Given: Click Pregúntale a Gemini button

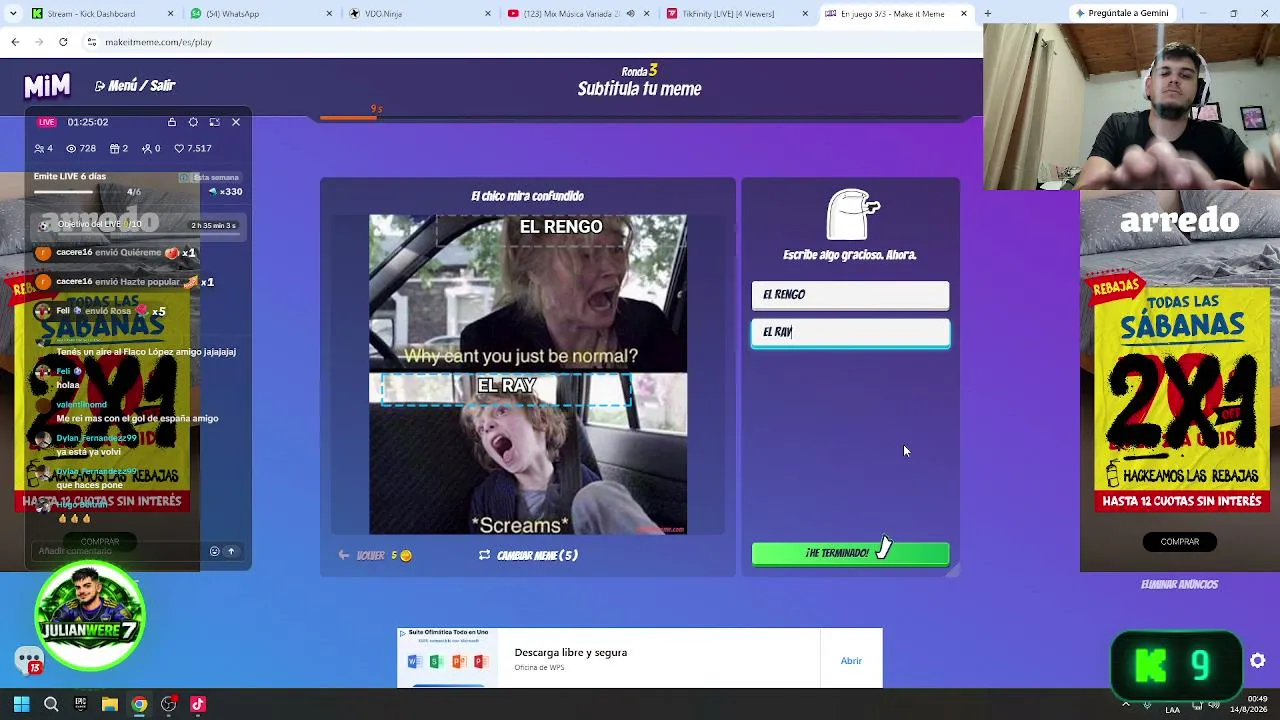Looking at the screenshot, I should 1121,13.
